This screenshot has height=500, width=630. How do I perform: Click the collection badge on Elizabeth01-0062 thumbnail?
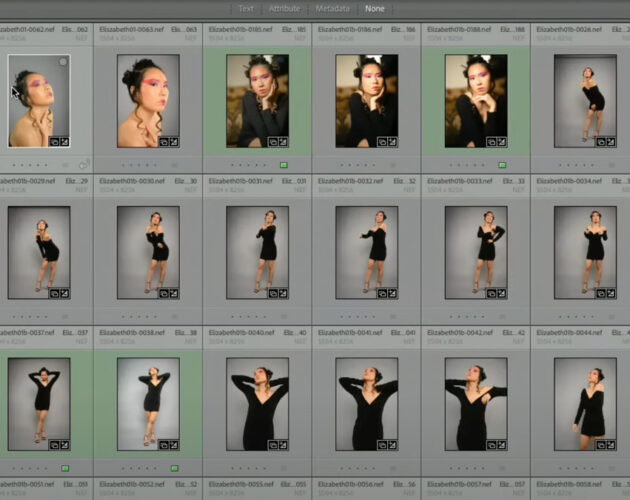pyautogui.click(x=54, y=142)
